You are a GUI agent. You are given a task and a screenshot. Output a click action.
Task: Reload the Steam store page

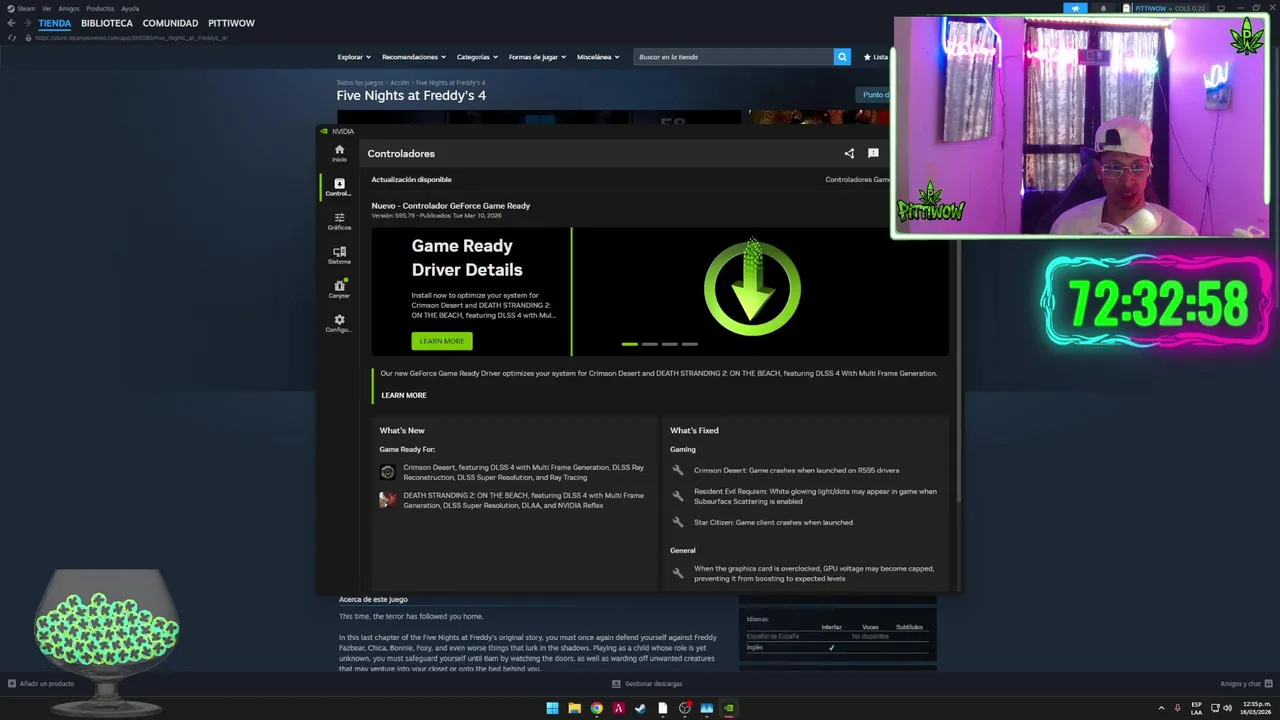[12, 38]
